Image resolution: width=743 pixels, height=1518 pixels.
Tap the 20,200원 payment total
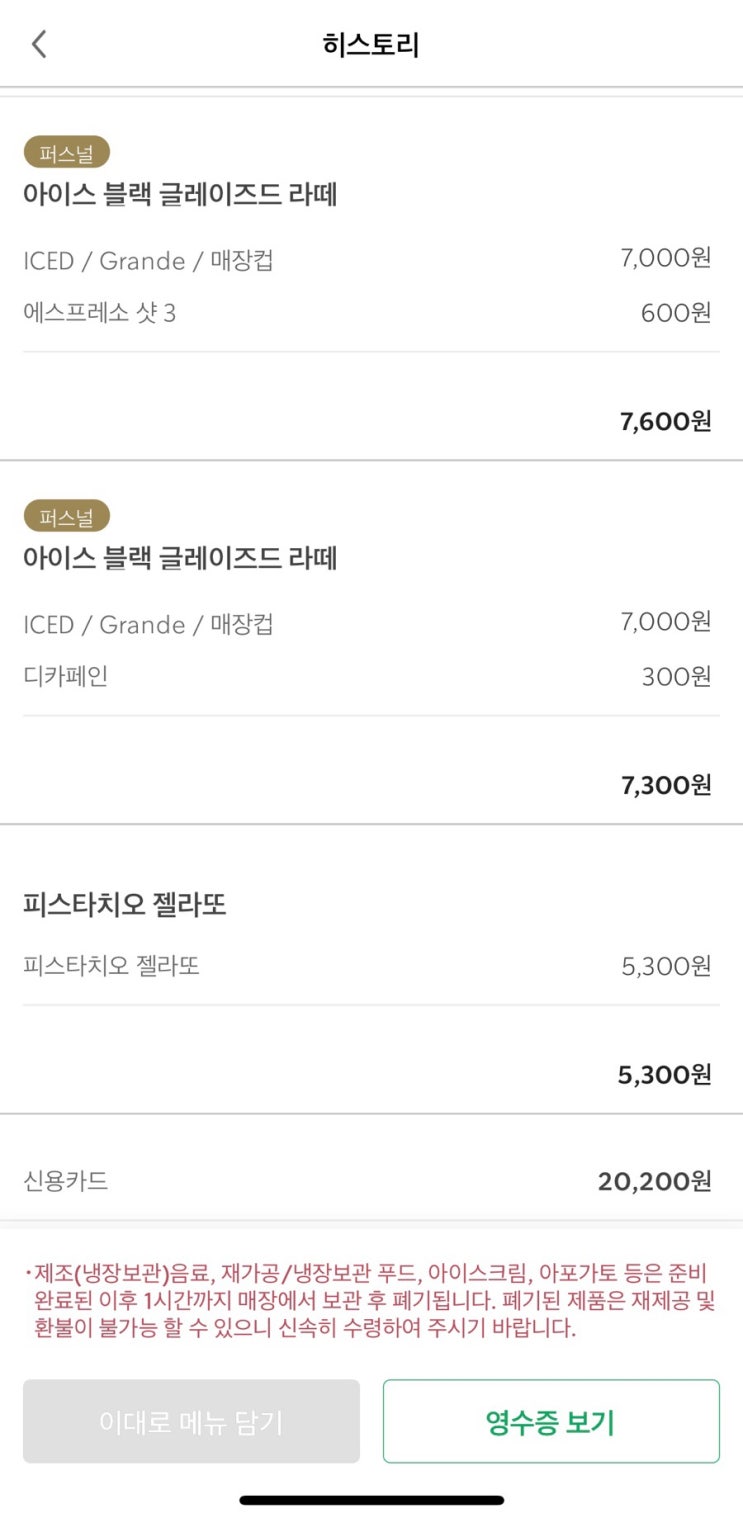[654, 1182]
